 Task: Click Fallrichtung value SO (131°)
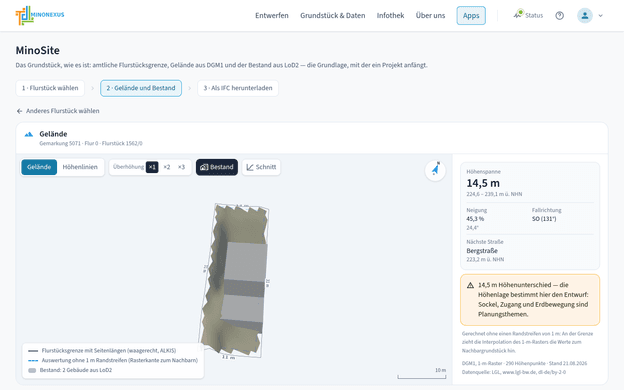tap(544, 219)
